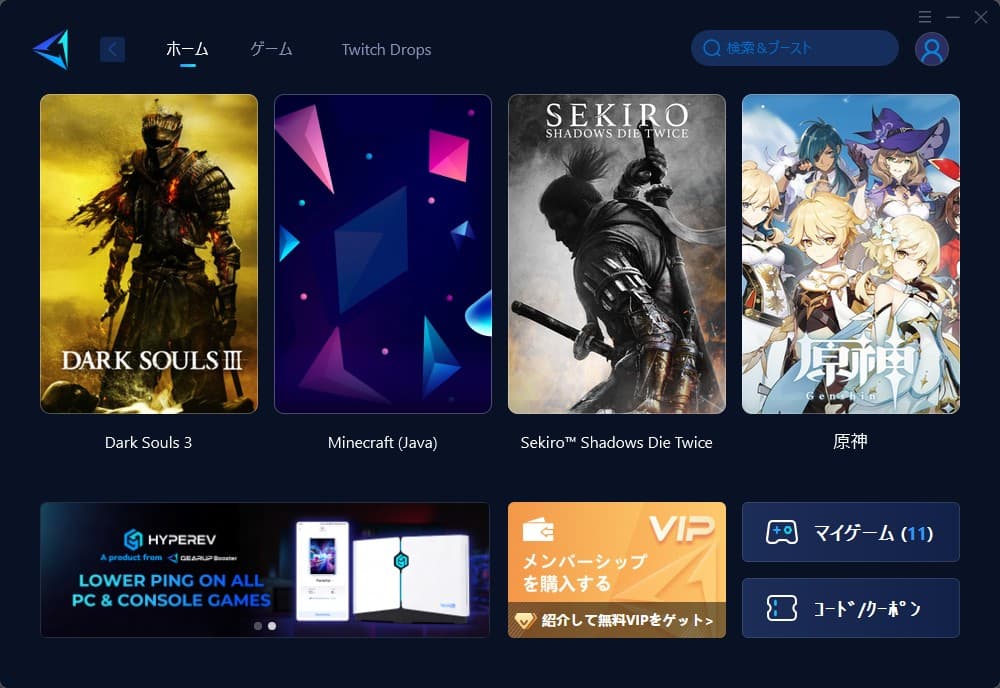Show the second banner slide dot
The height and width of the screenshot is (688, 1000).
click(272, 626)
